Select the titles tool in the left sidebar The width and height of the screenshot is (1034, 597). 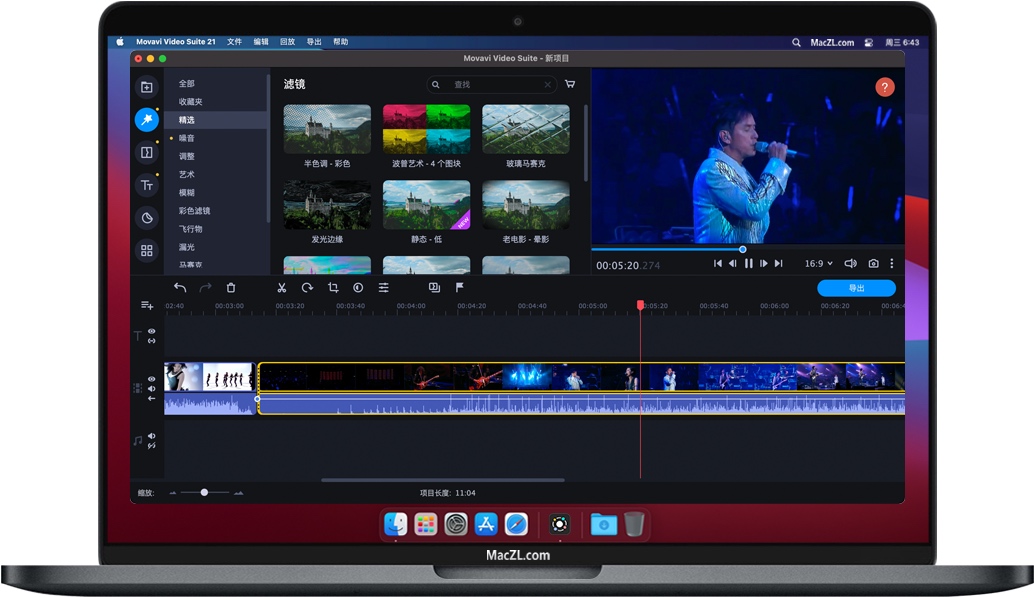click(x=146, y=185)
